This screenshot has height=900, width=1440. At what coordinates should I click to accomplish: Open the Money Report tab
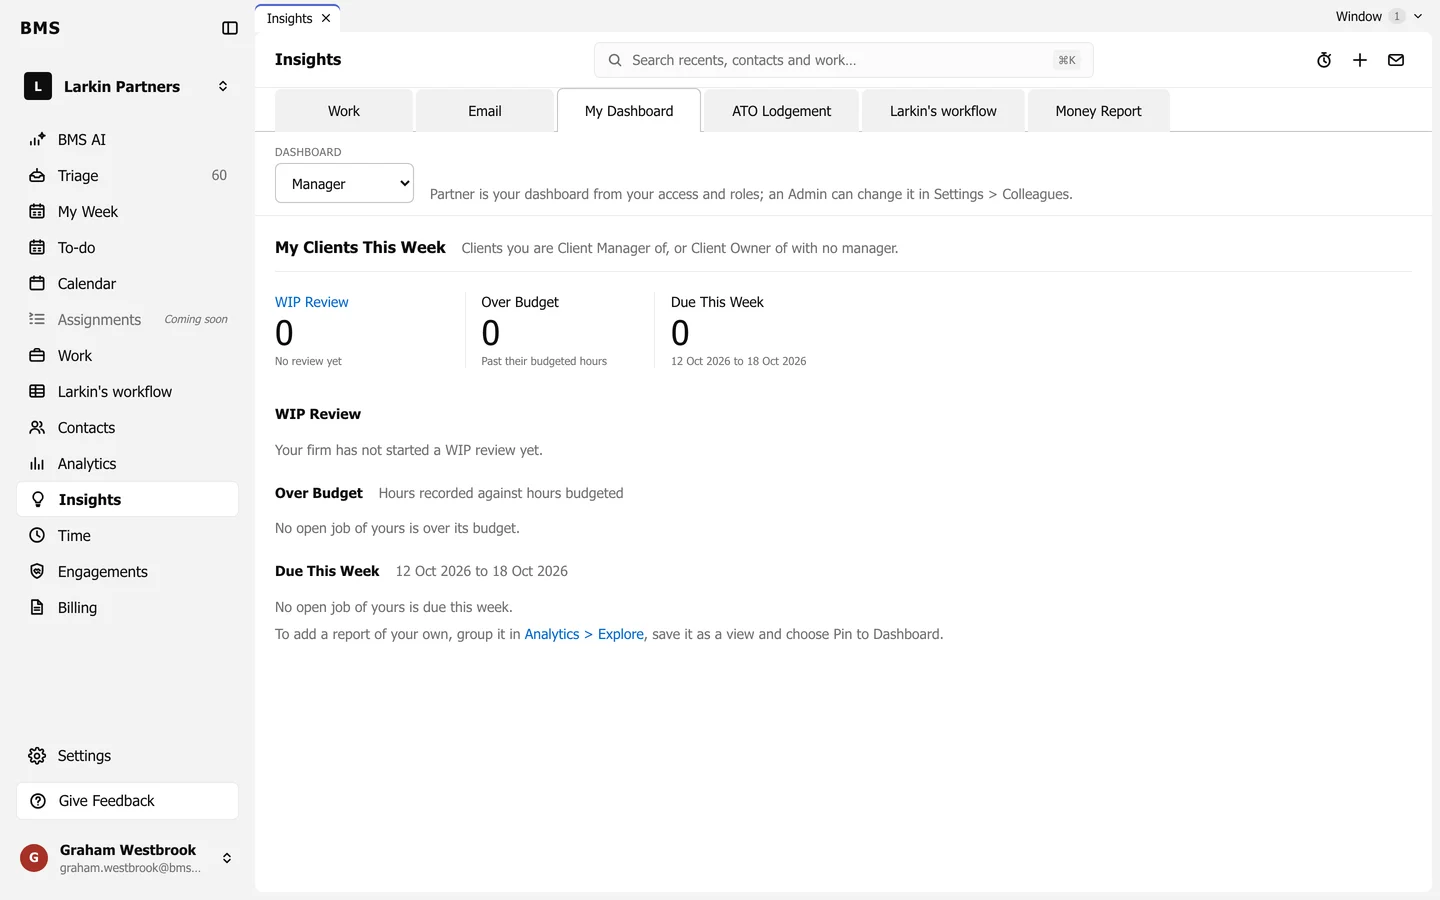pyautogui.click(x=1098, y=111)
